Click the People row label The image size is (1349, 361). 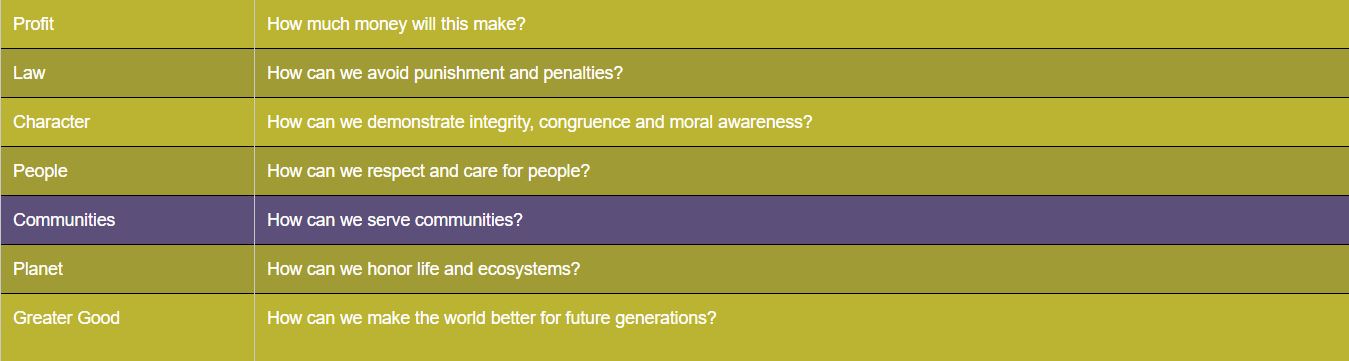click(40, 171)
